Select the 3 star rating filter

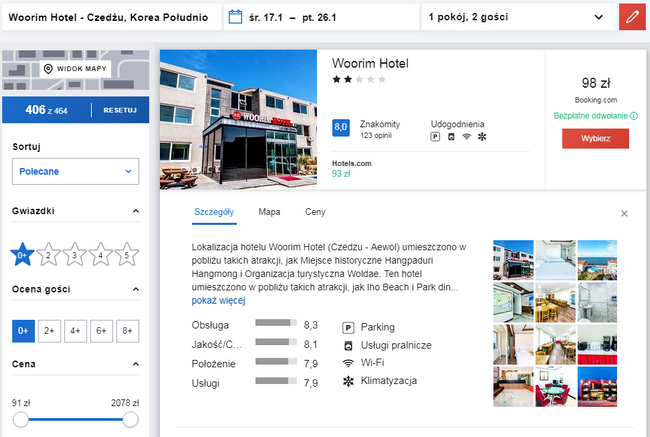(x=75, y=255)
